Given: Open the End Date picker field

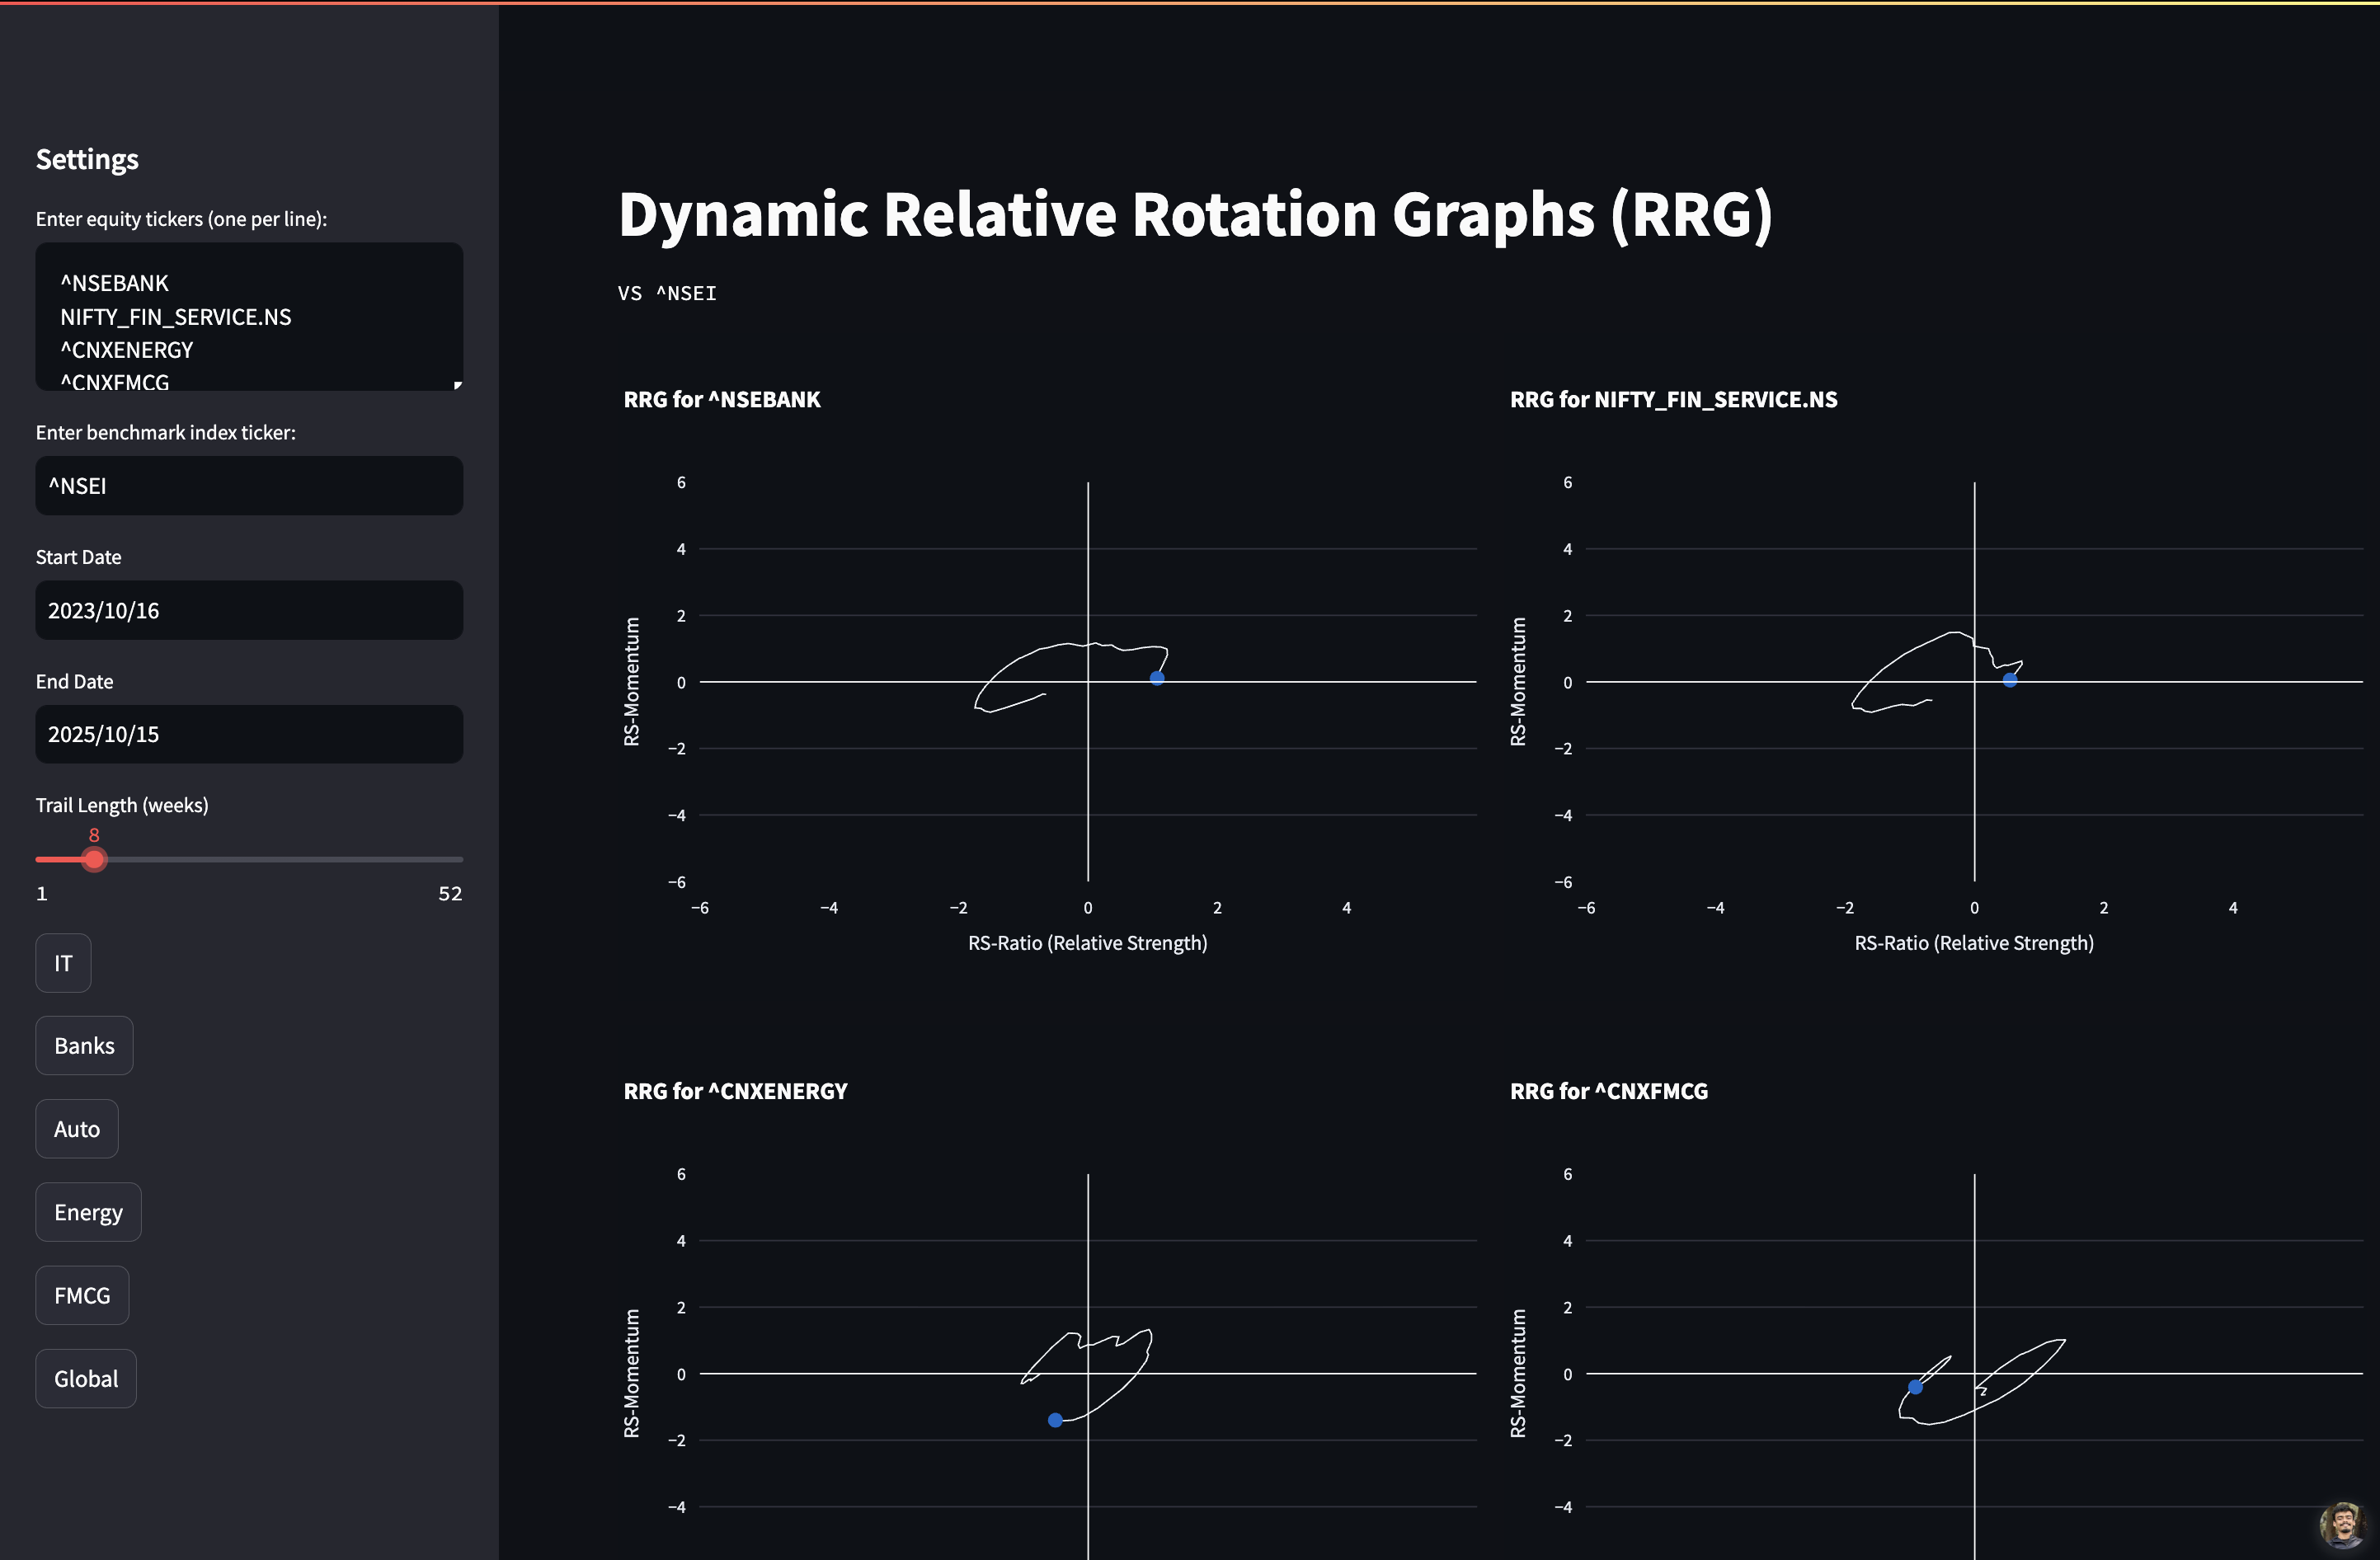Looking at the screenshot, I should coord(249,734).
